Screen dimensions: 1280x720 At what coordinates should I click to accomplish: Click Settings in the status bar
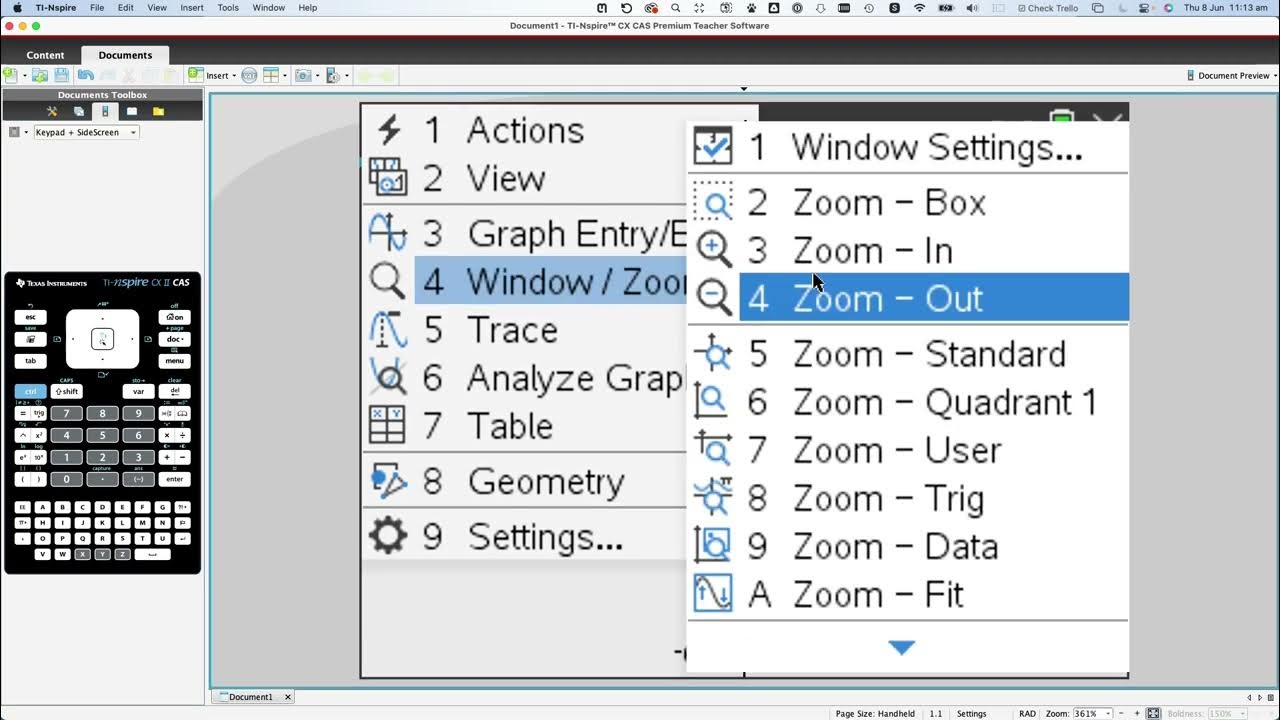coord(971,714)
